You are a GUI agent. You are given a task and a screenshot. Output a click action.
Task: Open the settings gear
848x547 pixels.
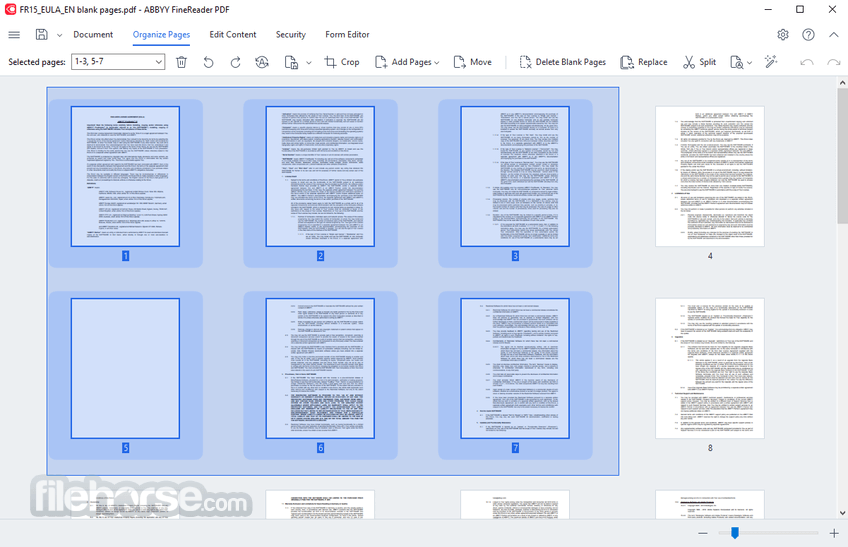click(783, 35)
